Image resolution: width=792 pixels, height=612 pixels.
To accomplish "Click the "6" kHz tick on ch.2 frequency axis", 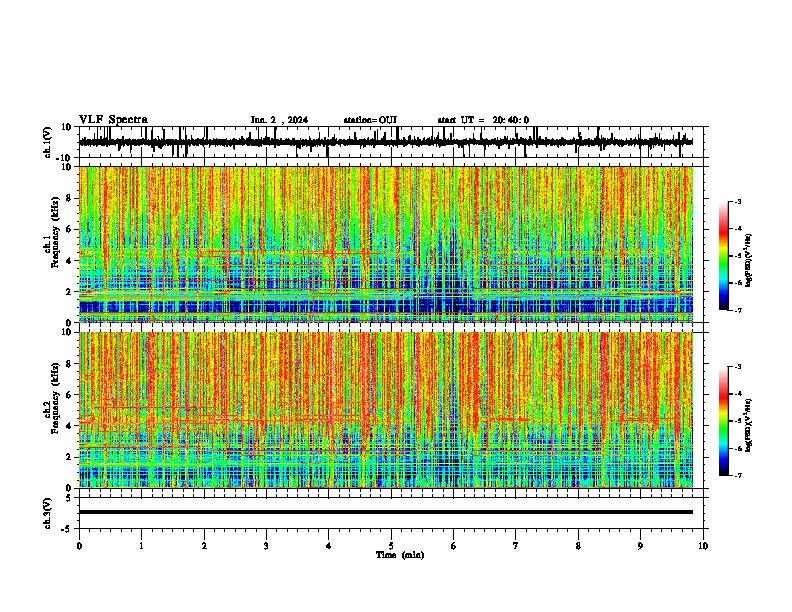I will click(x=69, y=394).
